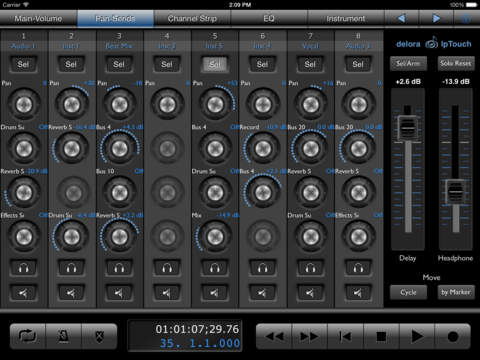The height and width of the screenshot is (360, 480).
Task: Open the colored bars icon in tab bar
Action: [467, 18]
